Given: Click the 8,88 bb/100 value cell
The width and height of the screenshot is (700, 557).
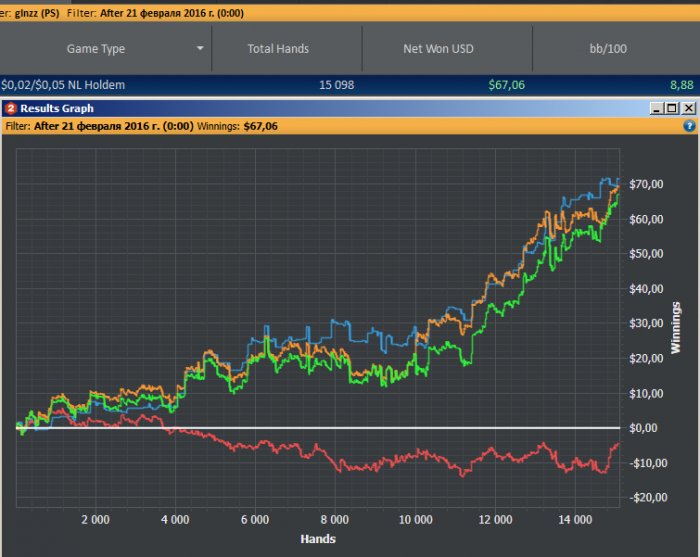Looking at the screenshot, I should point(680,86).
